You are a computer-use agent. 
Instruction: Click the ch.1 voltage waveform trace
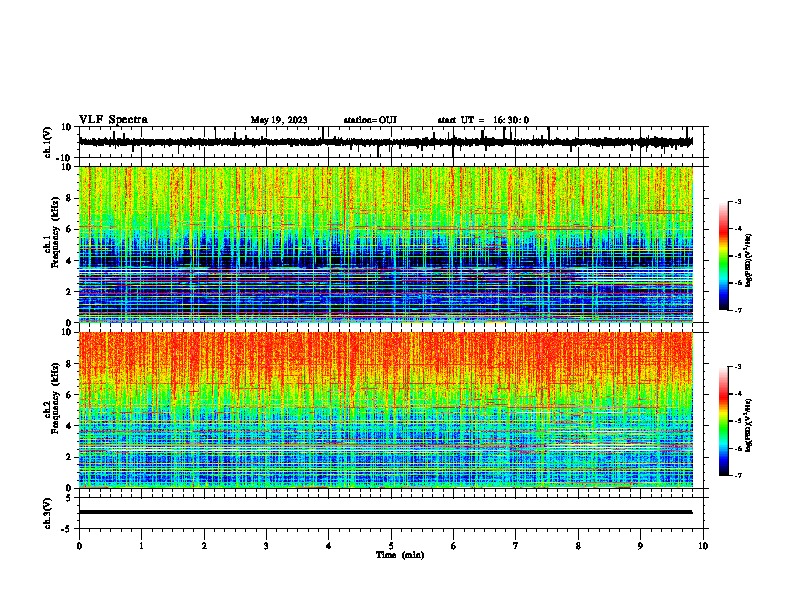pos(385,142)
